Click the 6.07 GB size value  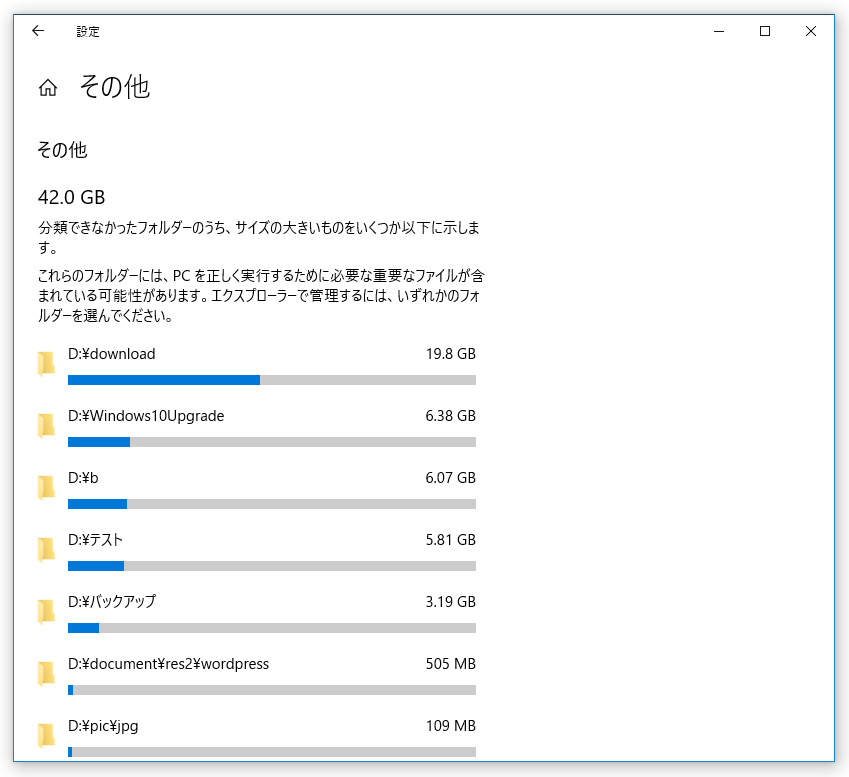pyautogui.click(x=450, y=478)
